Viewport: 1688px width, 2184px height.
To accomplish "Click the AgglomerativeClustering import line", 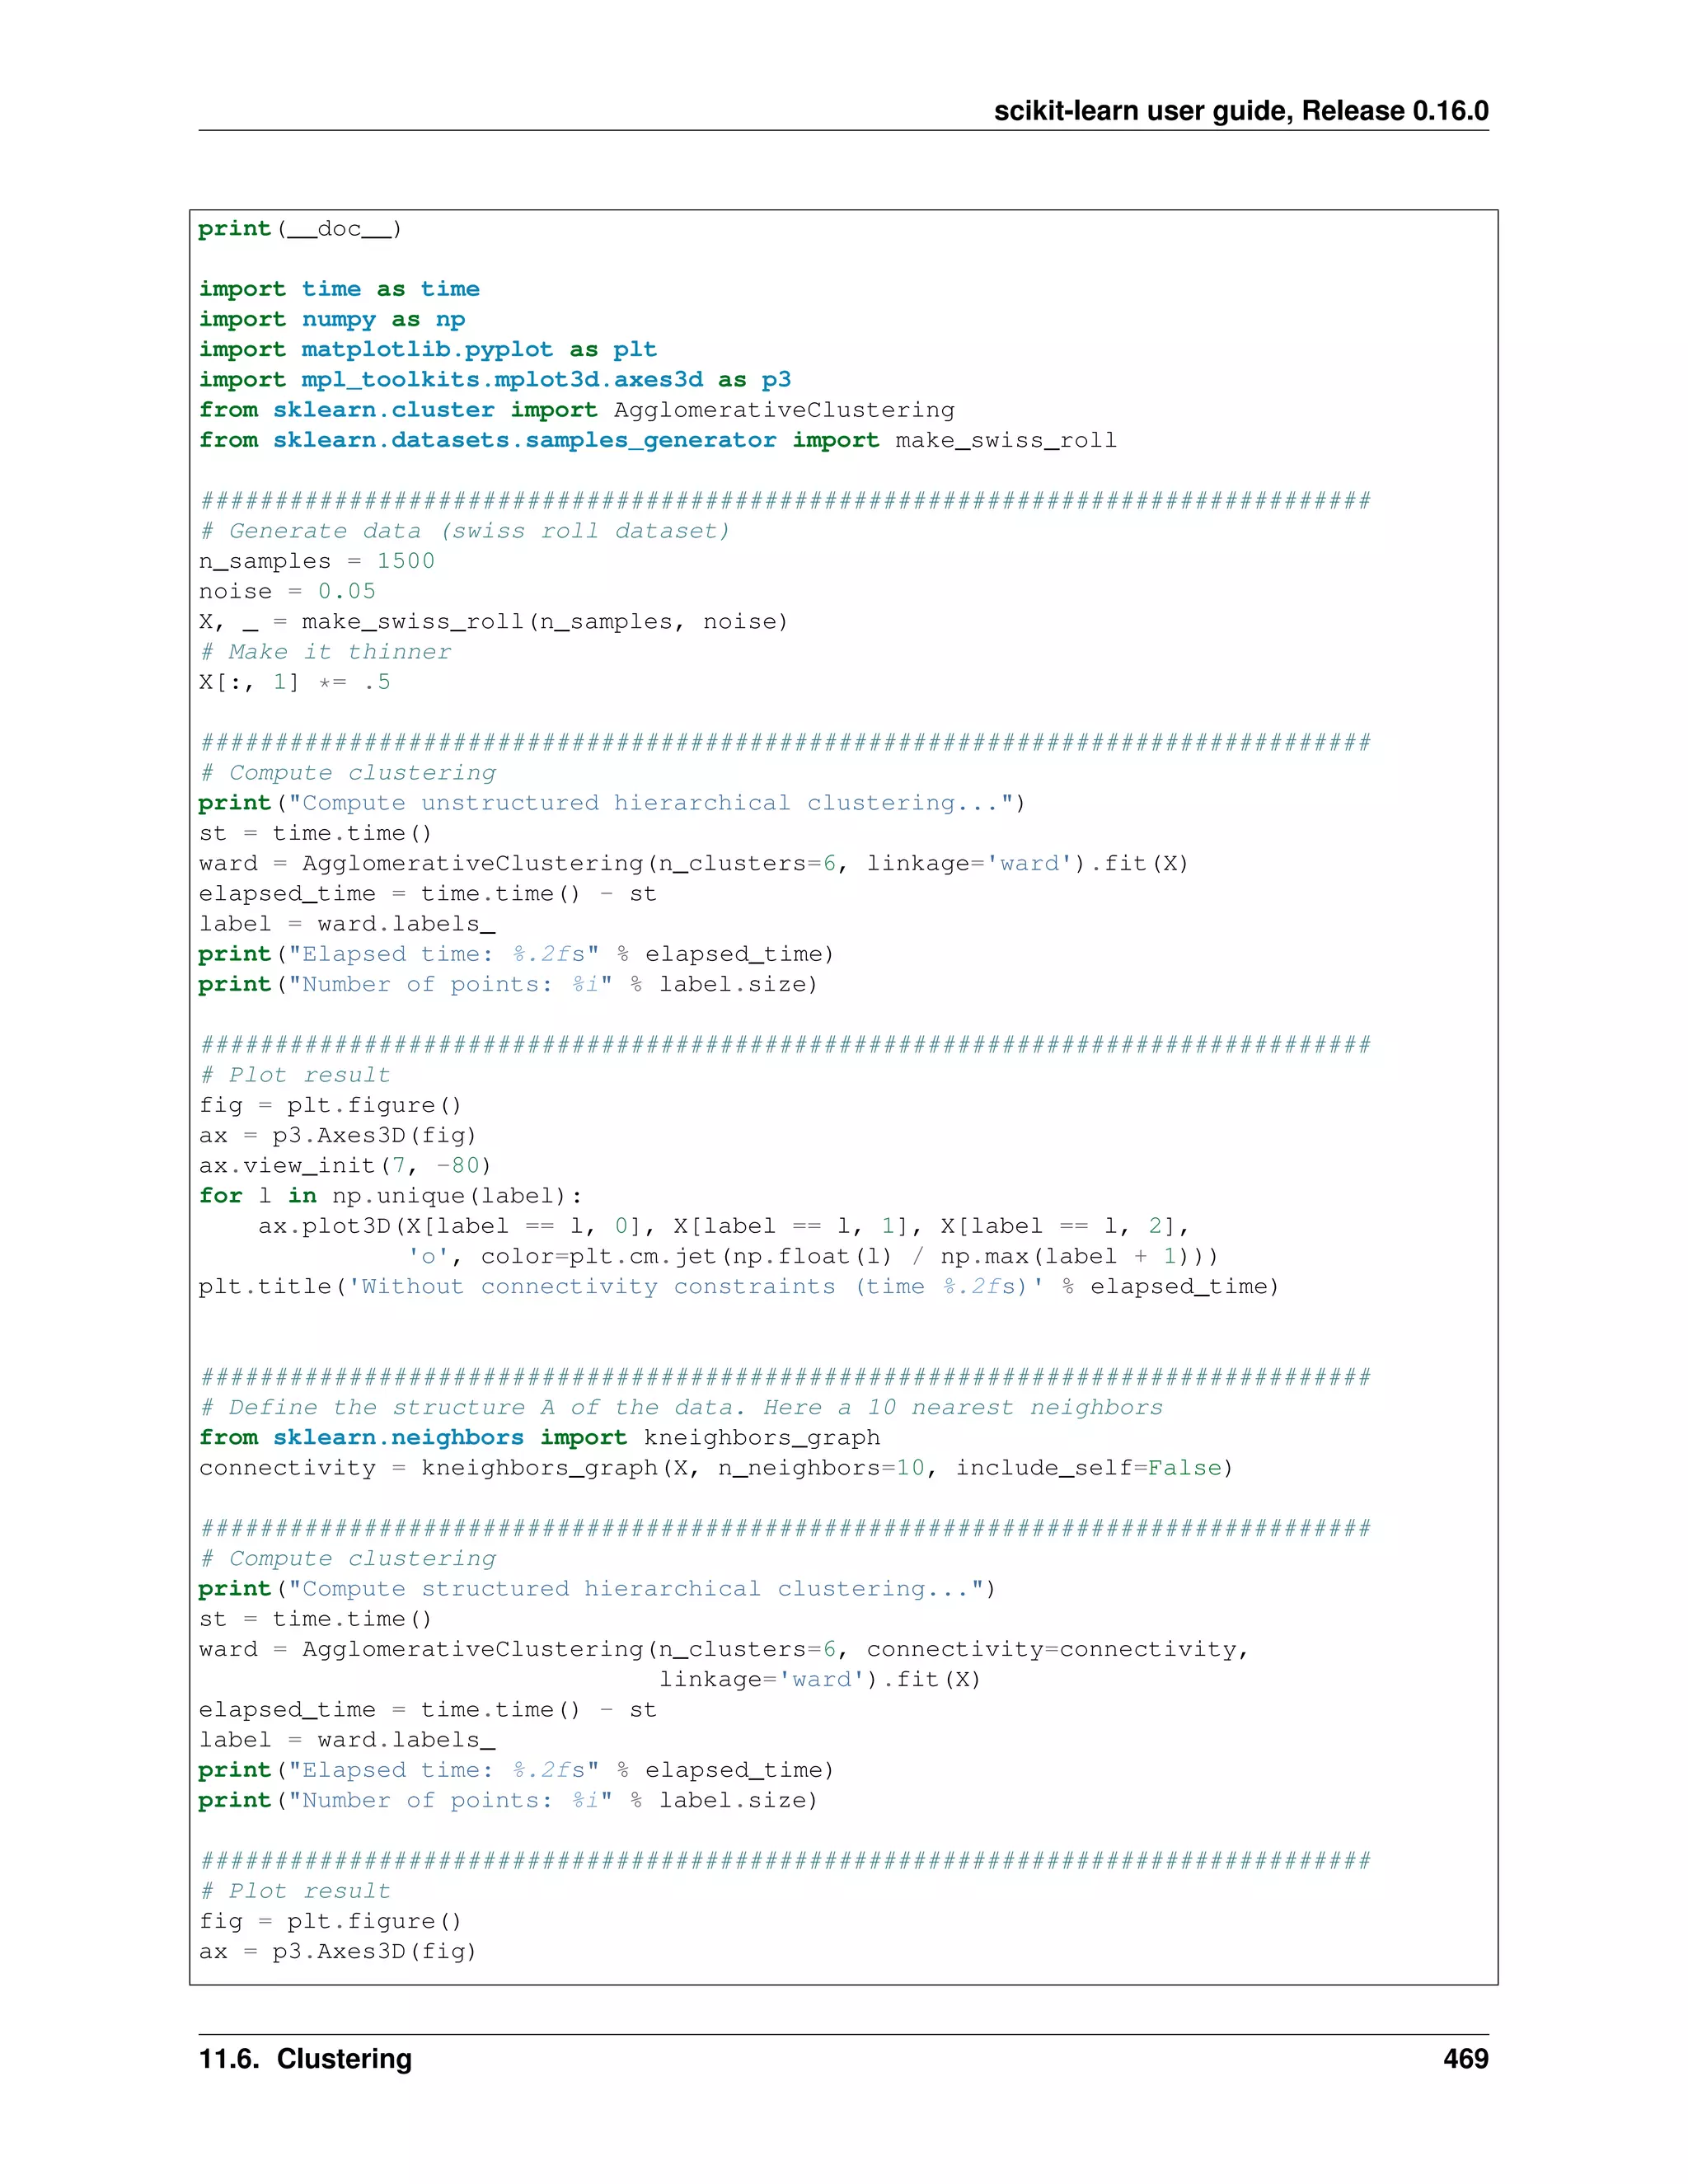I will pyautogui.click(x=577, y=410).
